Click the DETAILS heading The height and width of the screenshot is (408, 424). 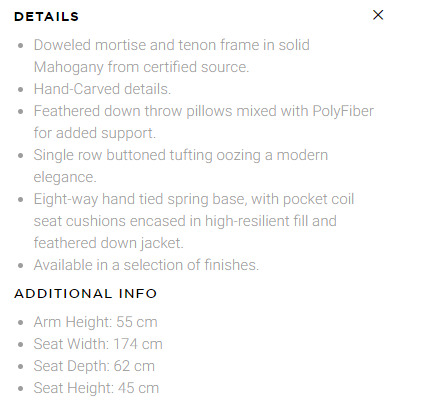(x=46, y=17)
